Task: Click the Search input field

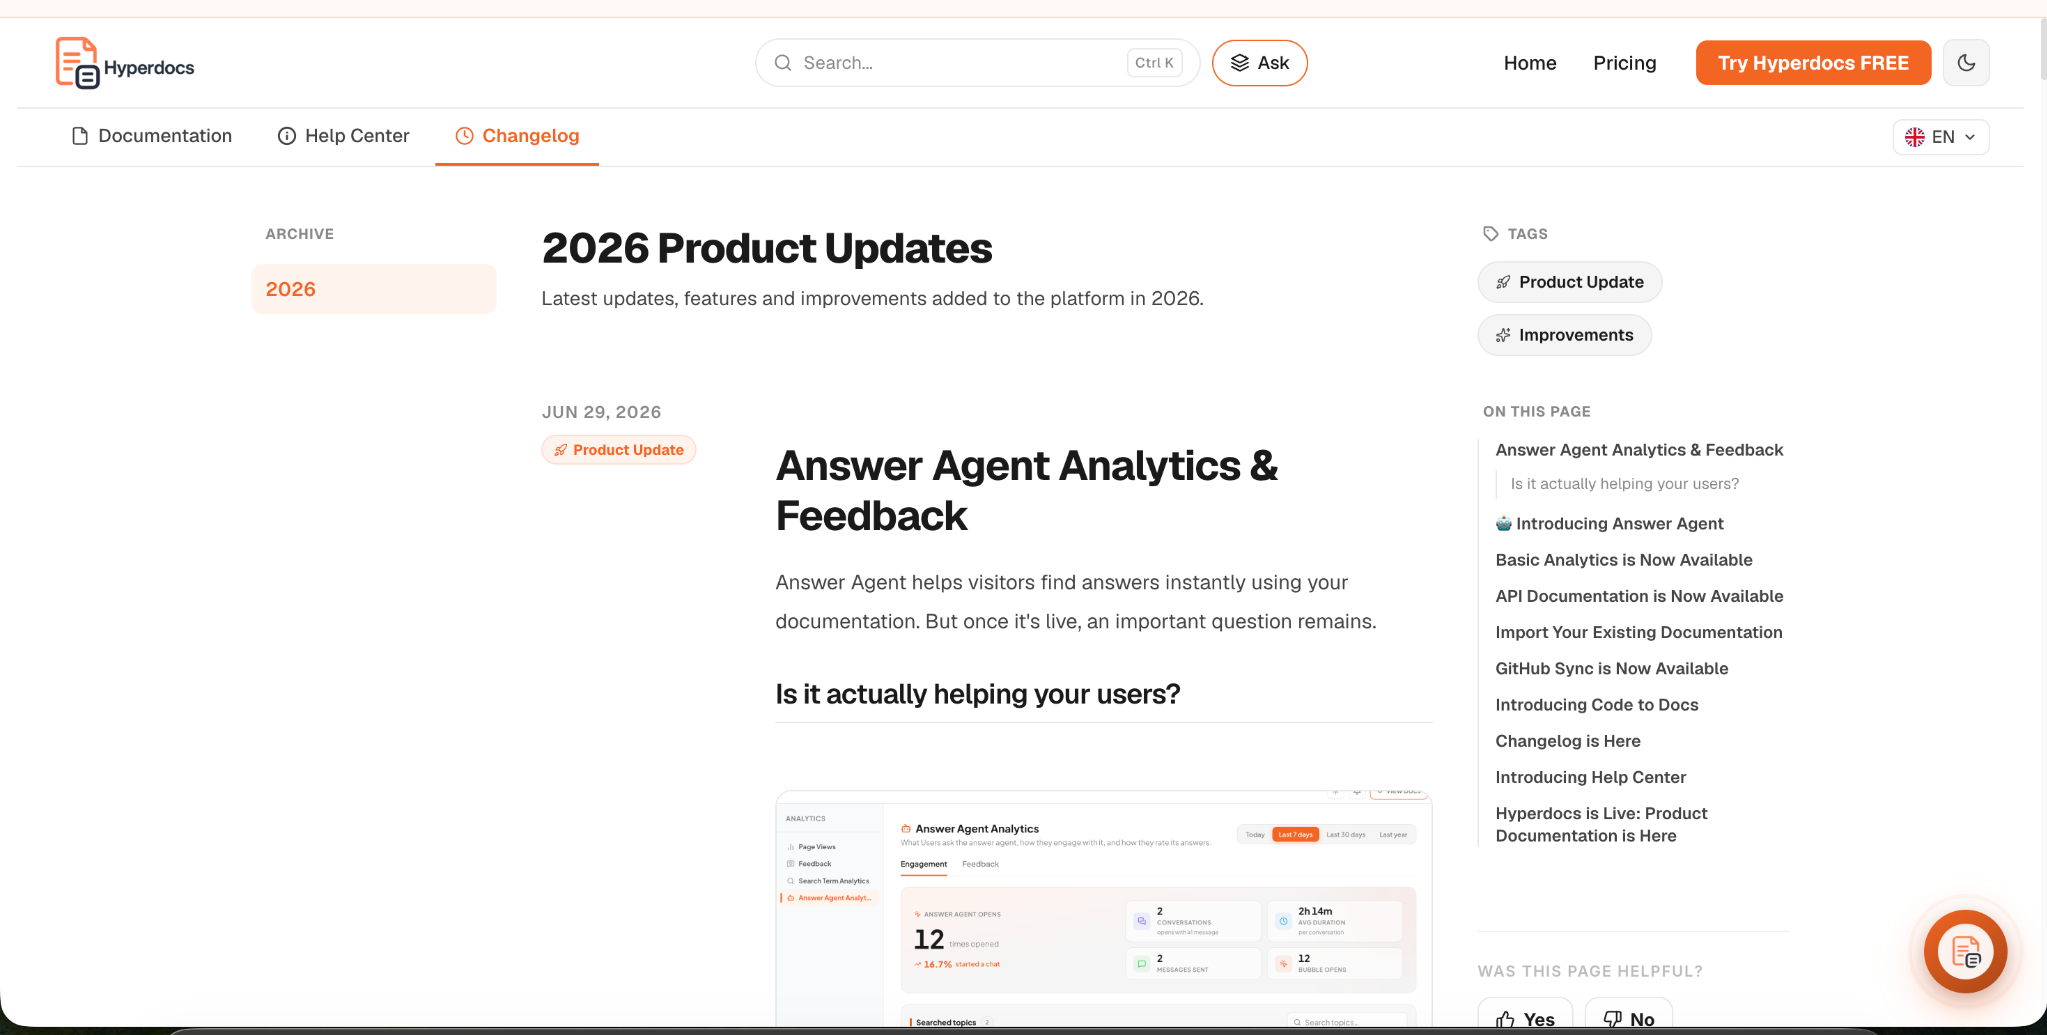Action: click(977, 63)
